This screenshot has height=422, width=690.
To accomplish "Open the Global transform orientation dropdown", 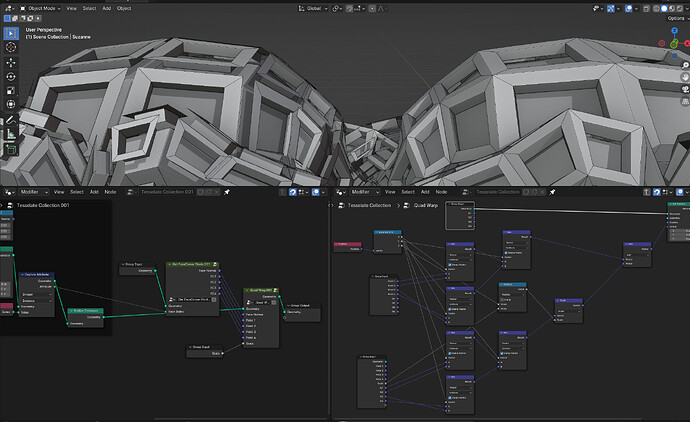I will click(x=313, y=8).
